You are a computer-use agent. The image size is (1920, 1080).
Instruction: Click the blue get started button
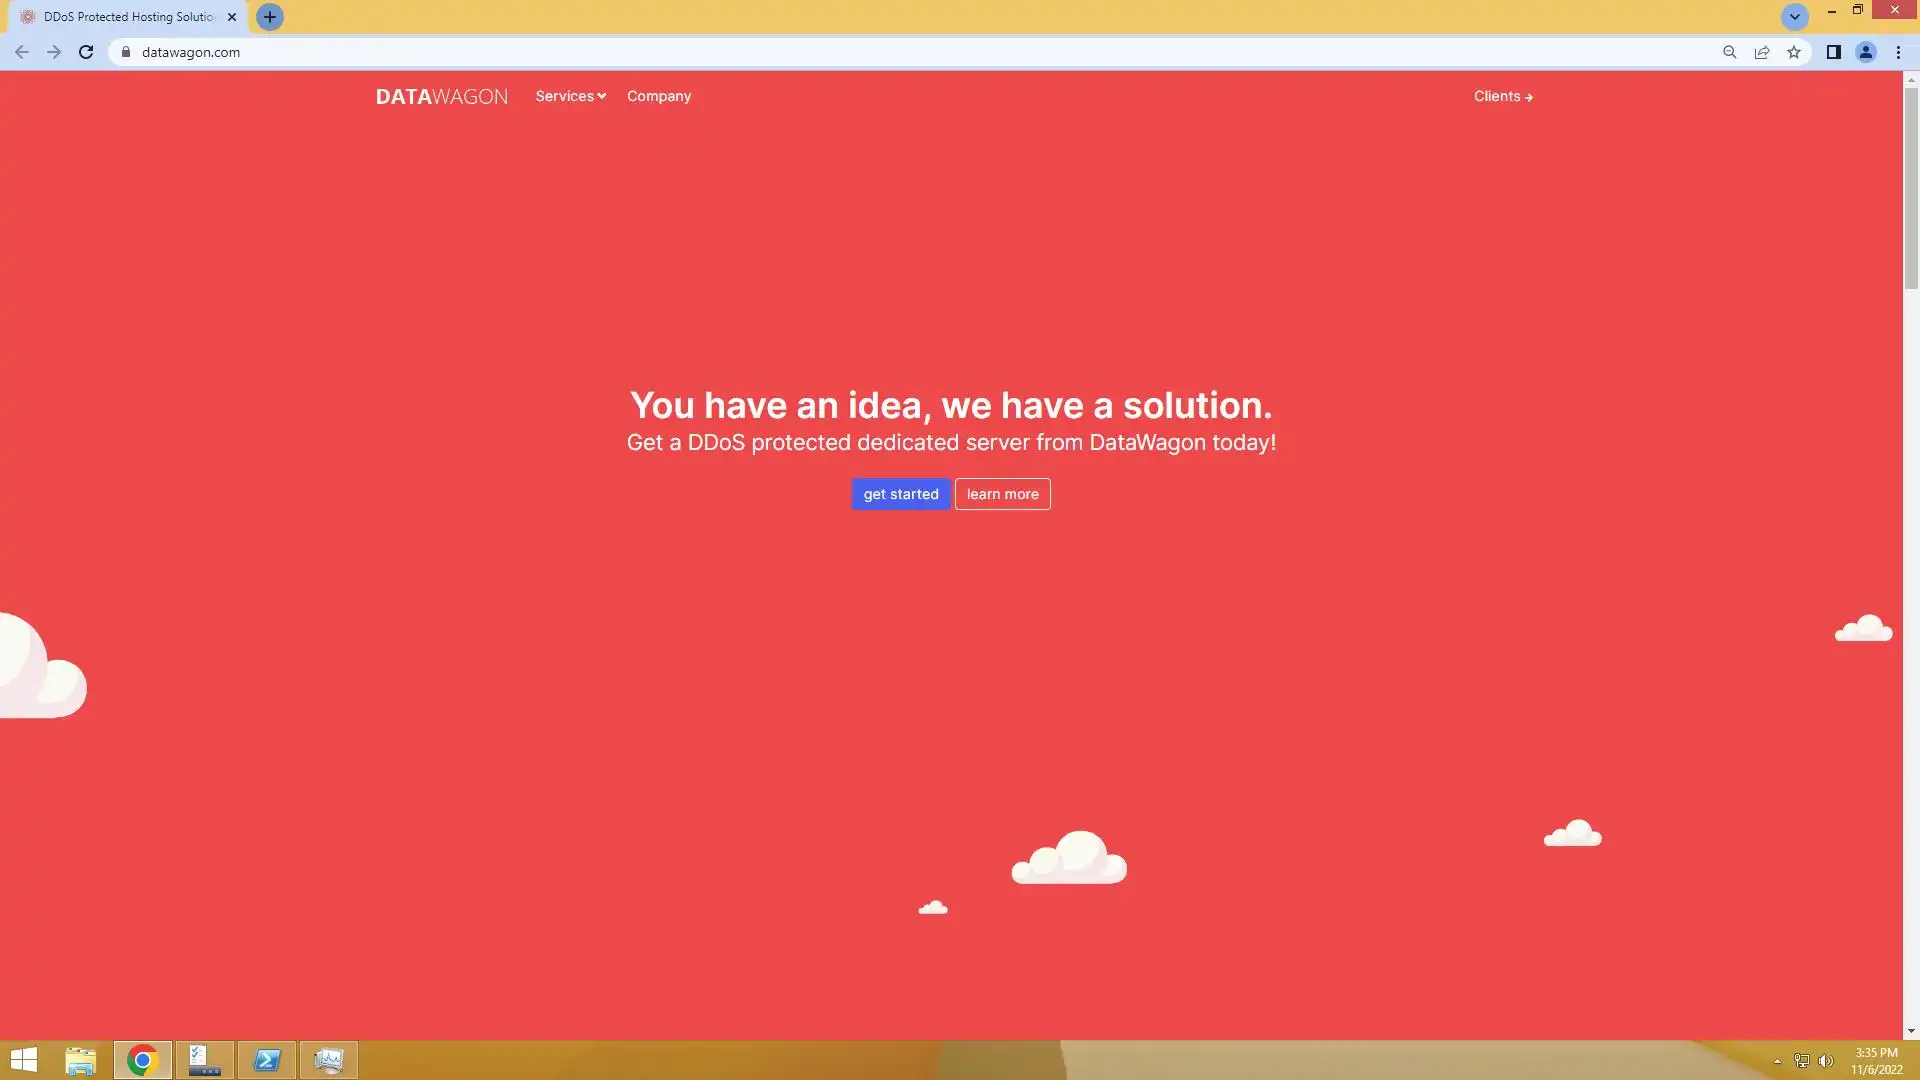(x=900, y=494)
